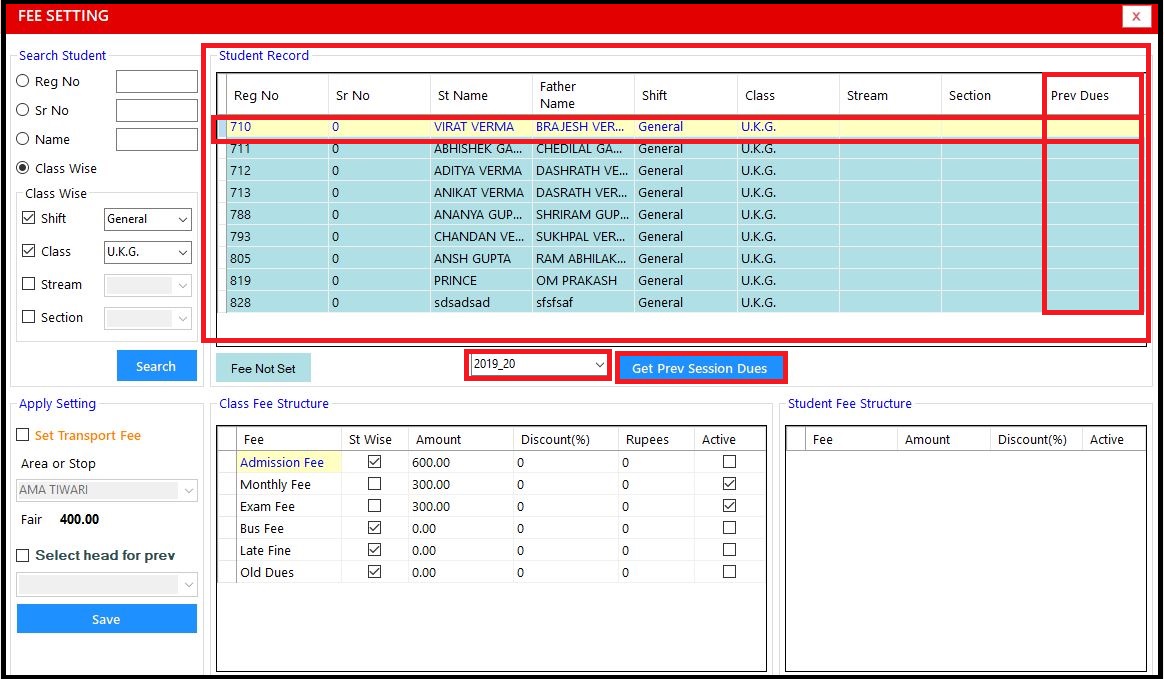Activate the Admission Fee Active checkbox
The height and width of the screenshot is (679, 1164).
[729, 462]
